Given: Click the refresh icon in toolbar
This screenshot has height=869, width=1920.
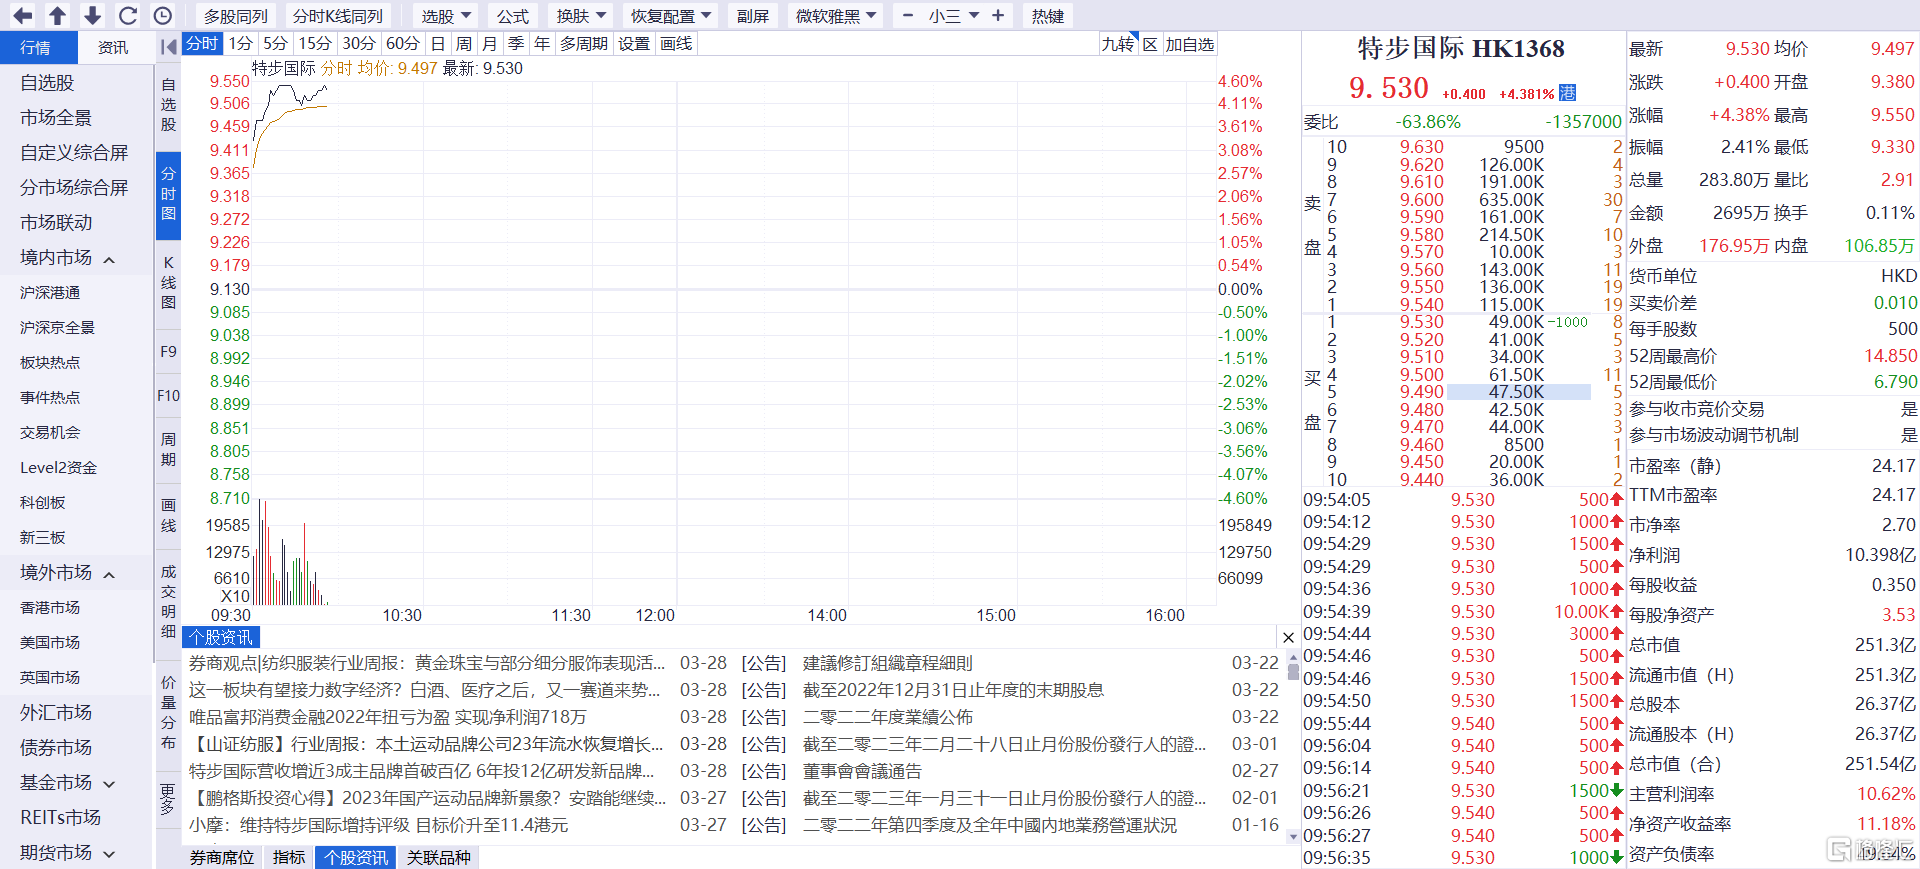Looking at the screenshot, I should coord(128,15).
